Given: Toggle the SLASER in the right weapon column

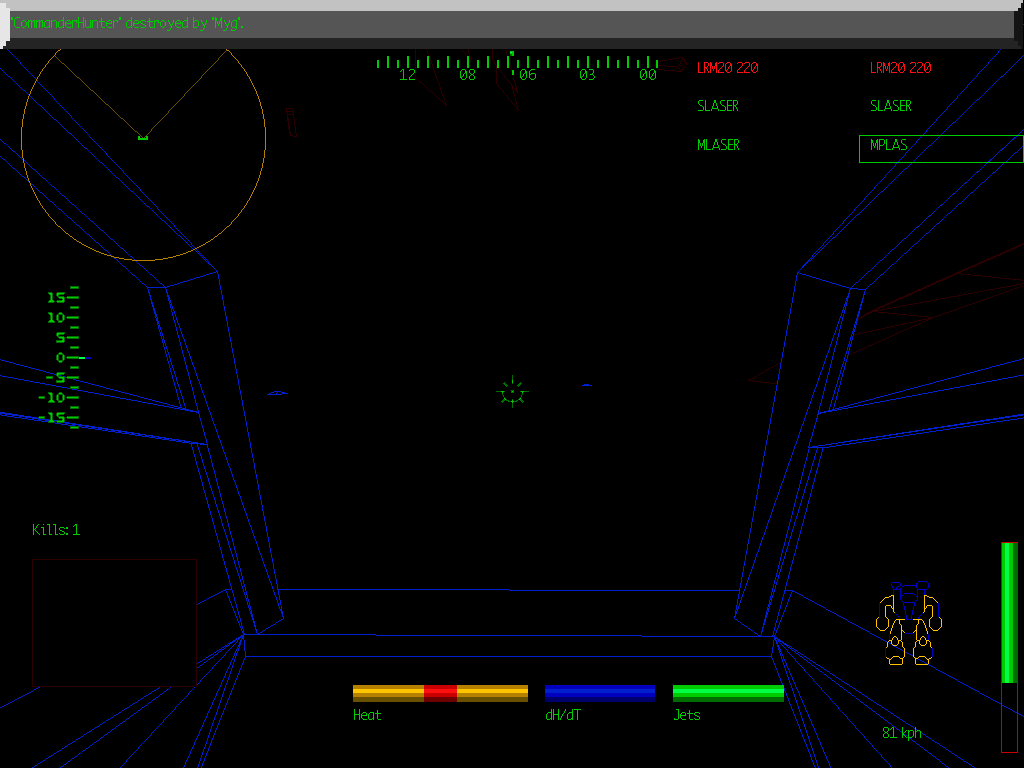Looking at the screenshot, I should pos(890,105).
